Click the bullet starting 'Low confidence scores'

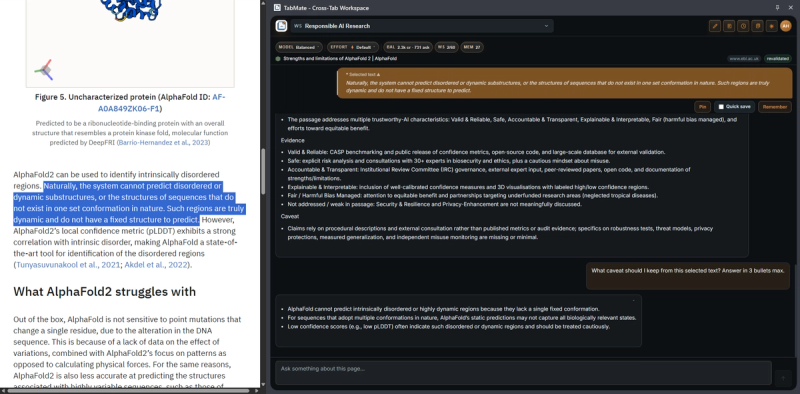pyautogui.click(x=448, y=327)
